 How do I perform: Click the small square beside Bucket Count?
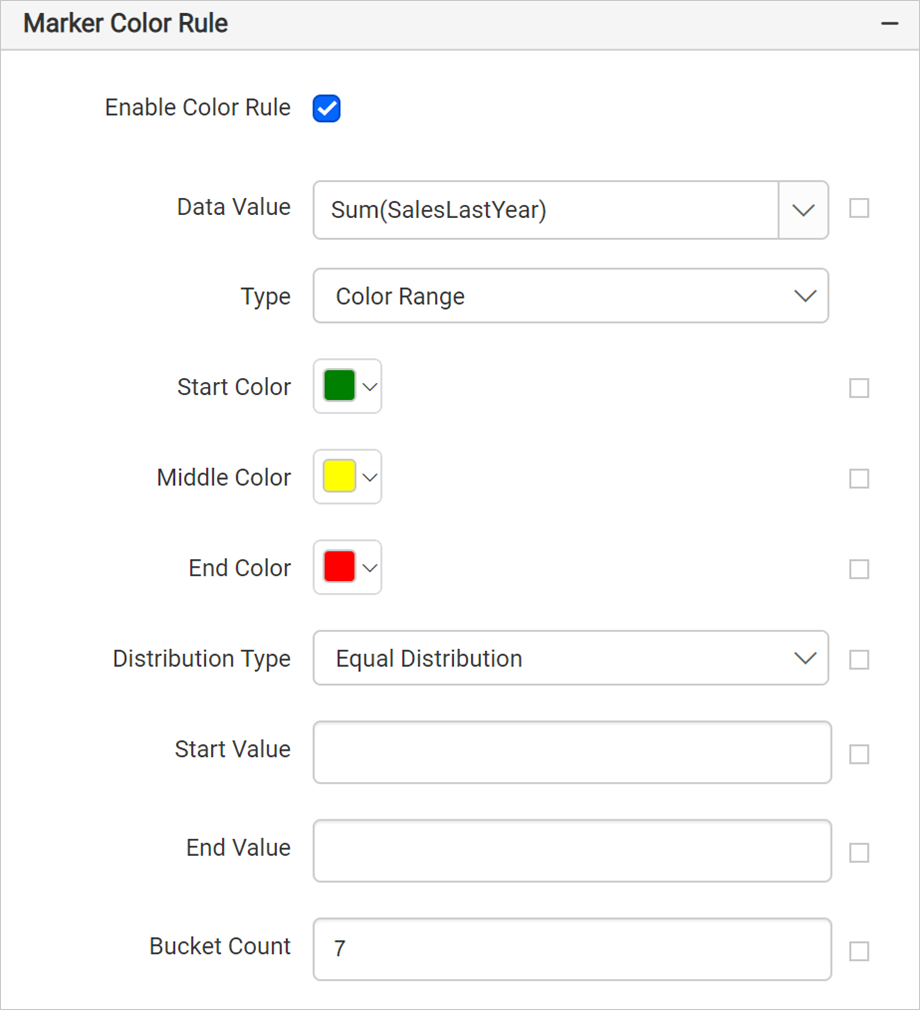[x=859, y=951]
